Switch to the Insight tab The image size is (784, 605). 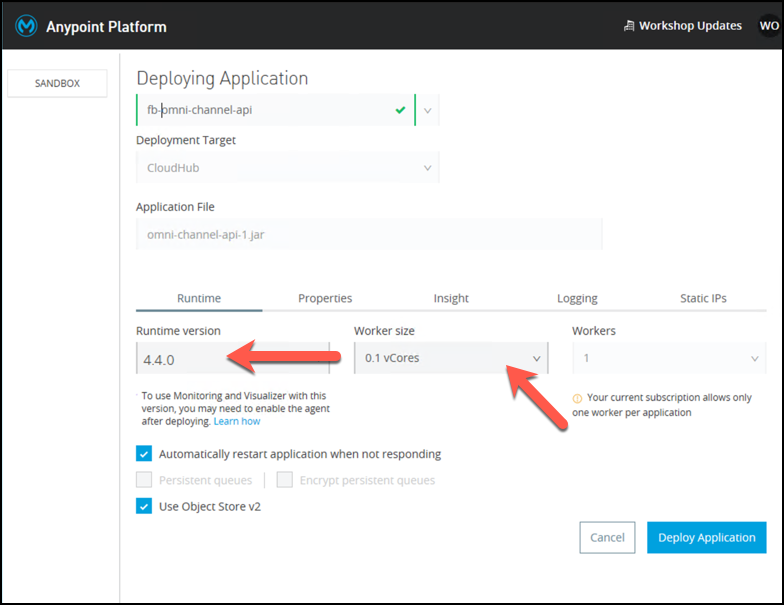pyautogui.click(x=451, y=298)
